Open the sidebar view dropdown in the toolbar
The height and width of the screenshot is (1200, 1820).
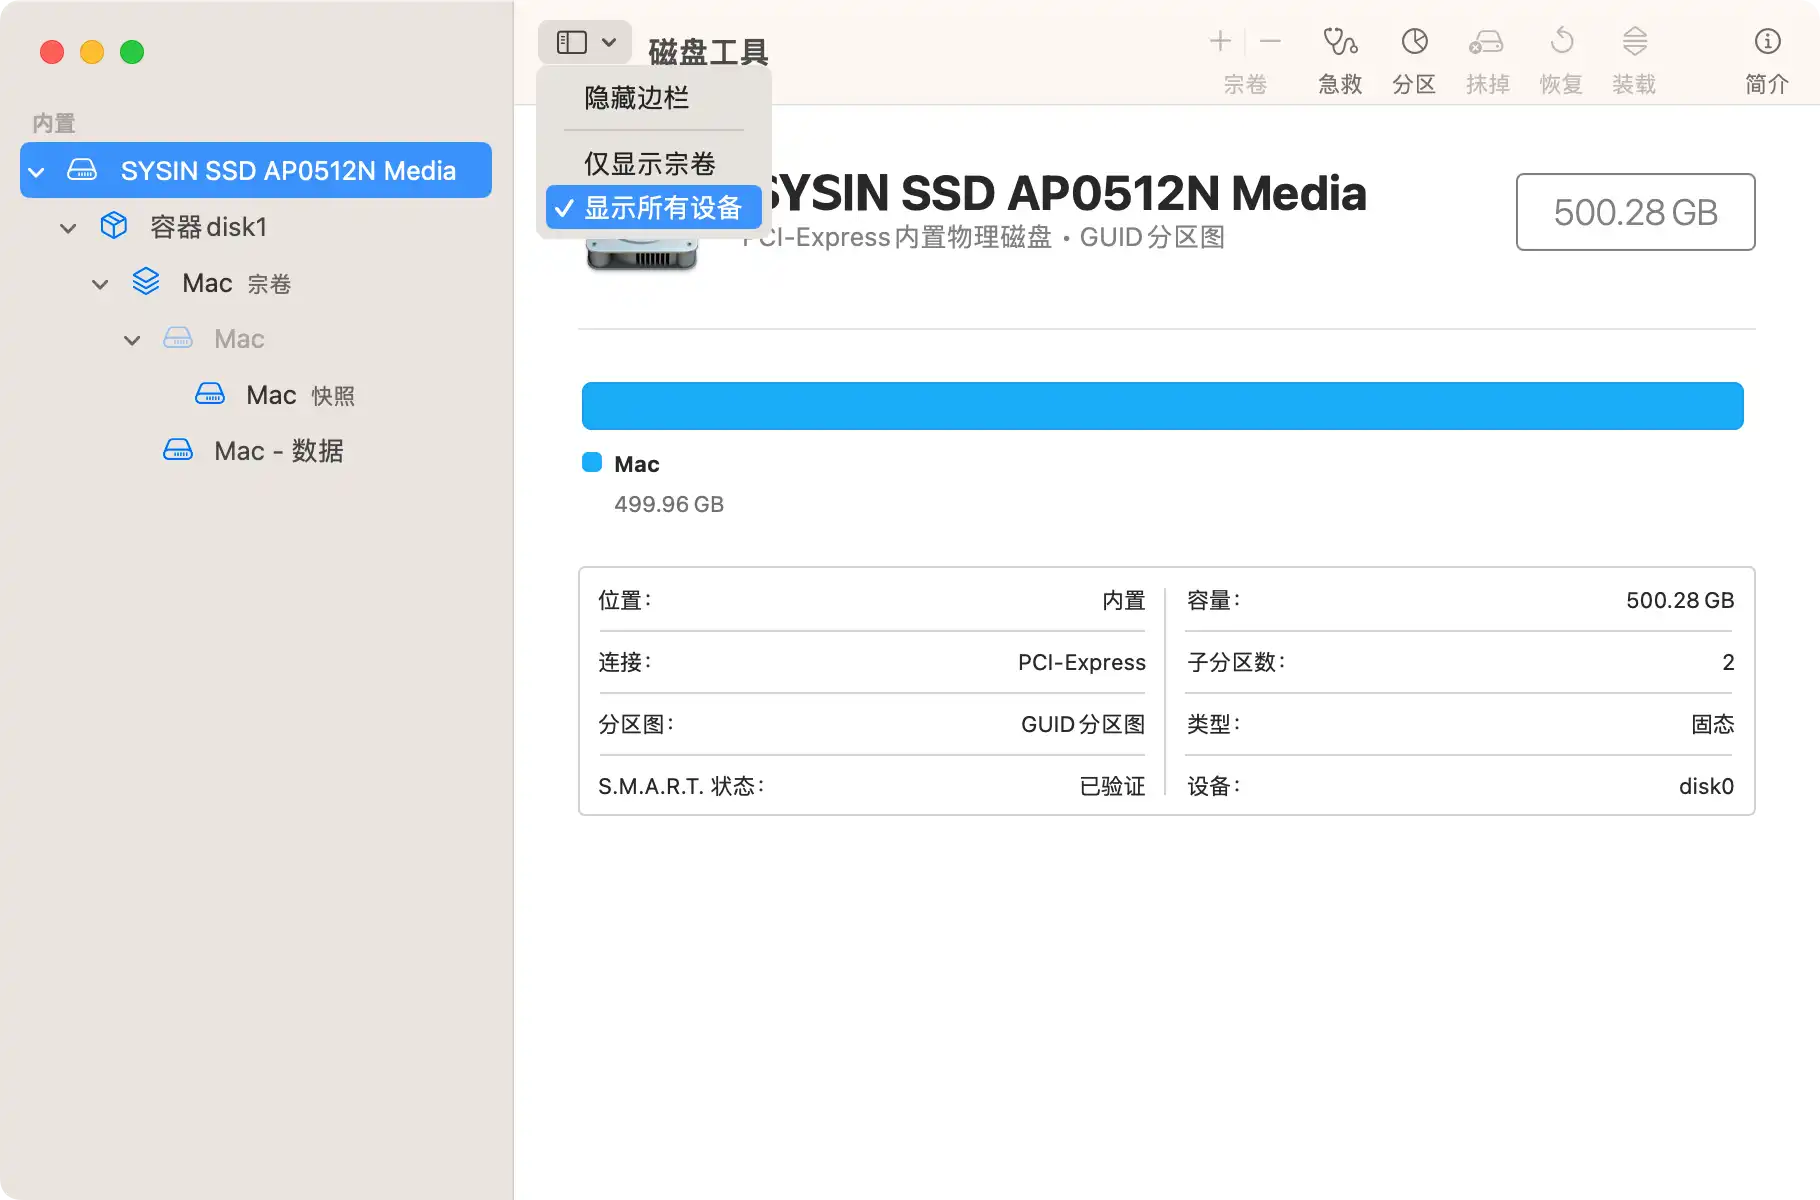(584, 41)
